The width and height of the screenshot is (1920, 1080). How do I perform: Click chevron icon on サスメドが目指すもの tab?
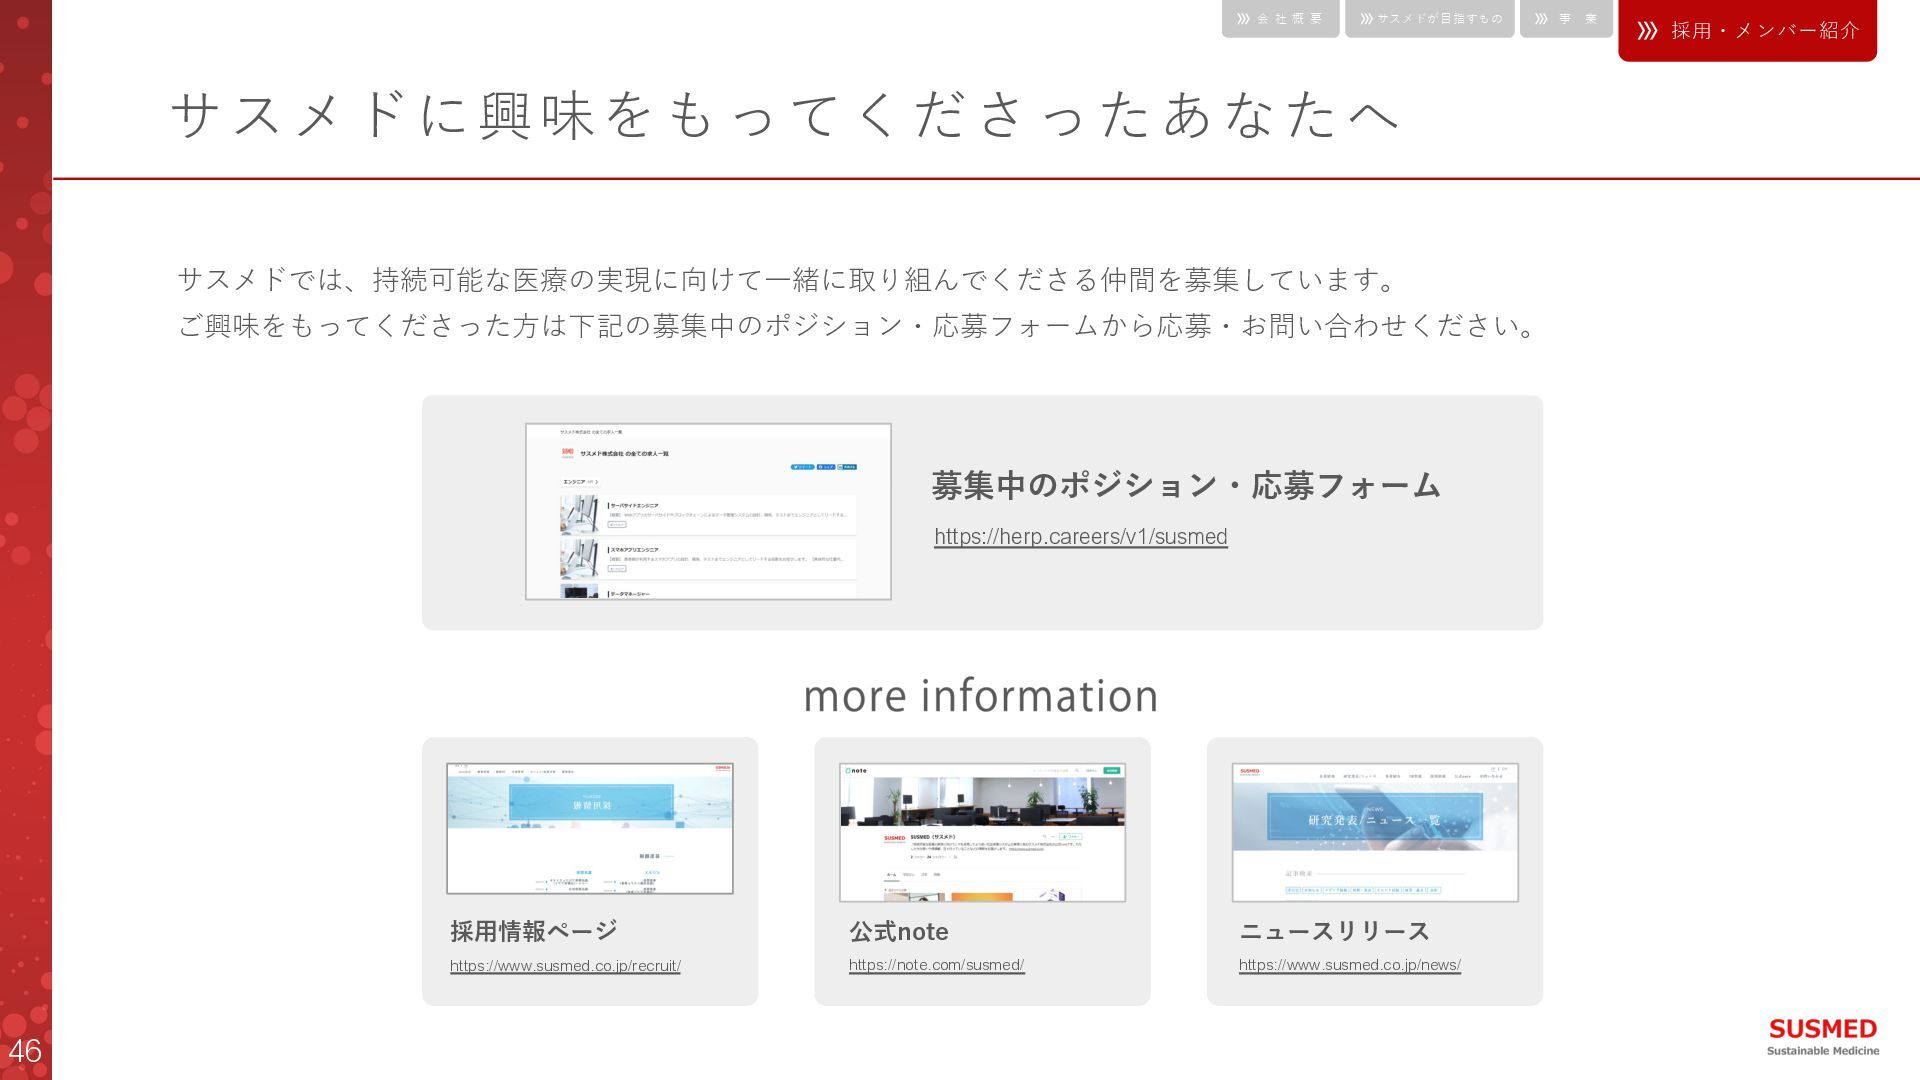click(x=1366, y=19)
